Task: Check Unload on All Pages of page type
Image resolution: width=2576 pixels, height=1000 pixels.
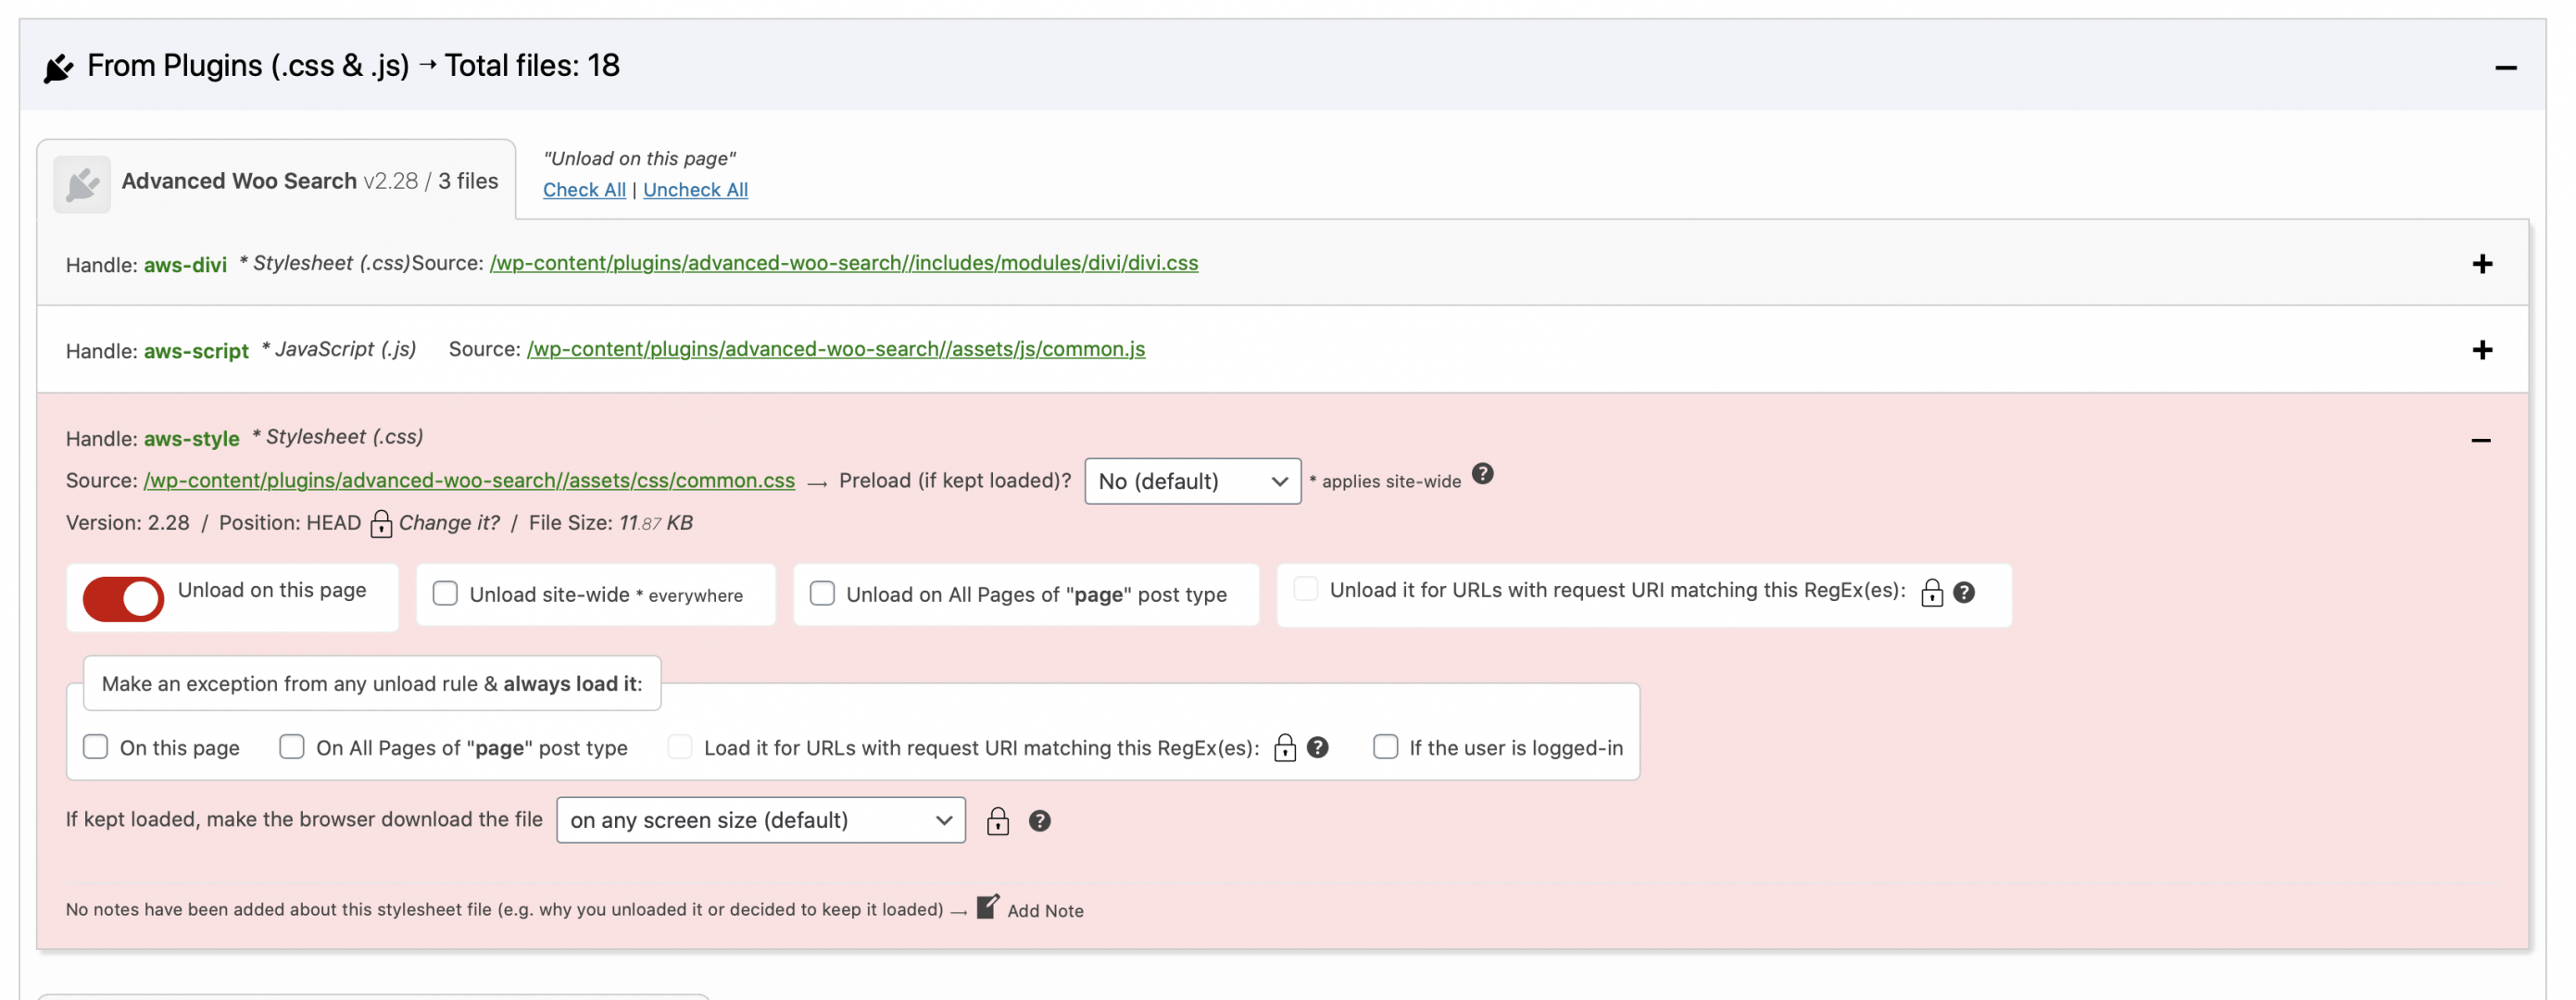Action: 822,594
